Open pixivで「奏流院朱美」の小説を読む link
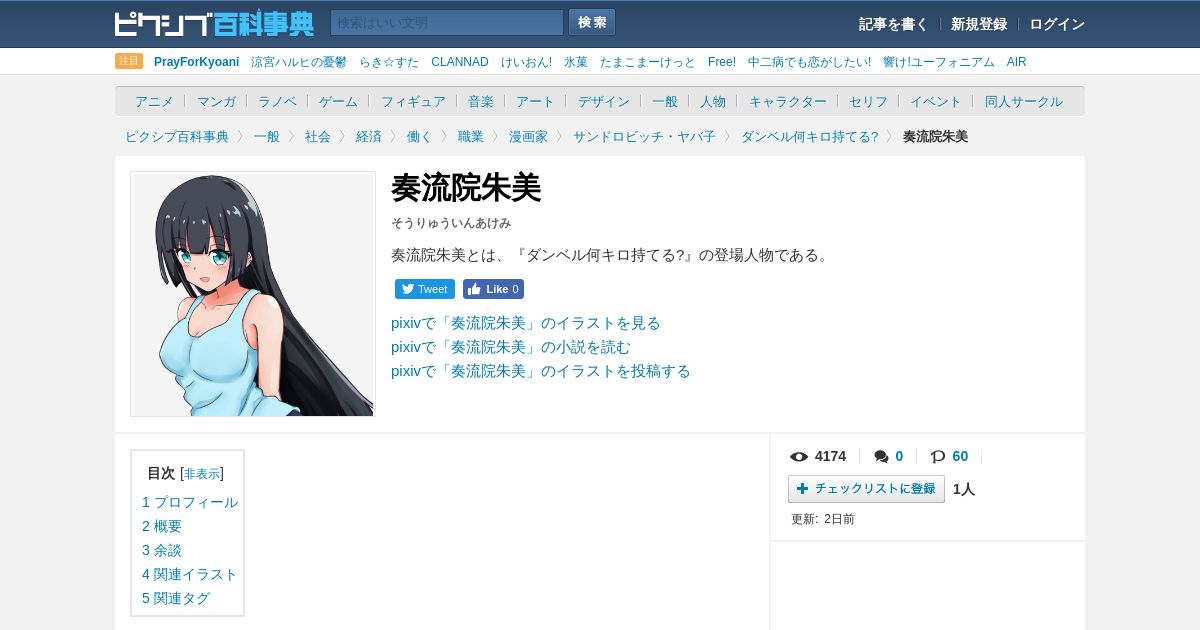This screenshot has width=1200, height=630. pos(511,347)
